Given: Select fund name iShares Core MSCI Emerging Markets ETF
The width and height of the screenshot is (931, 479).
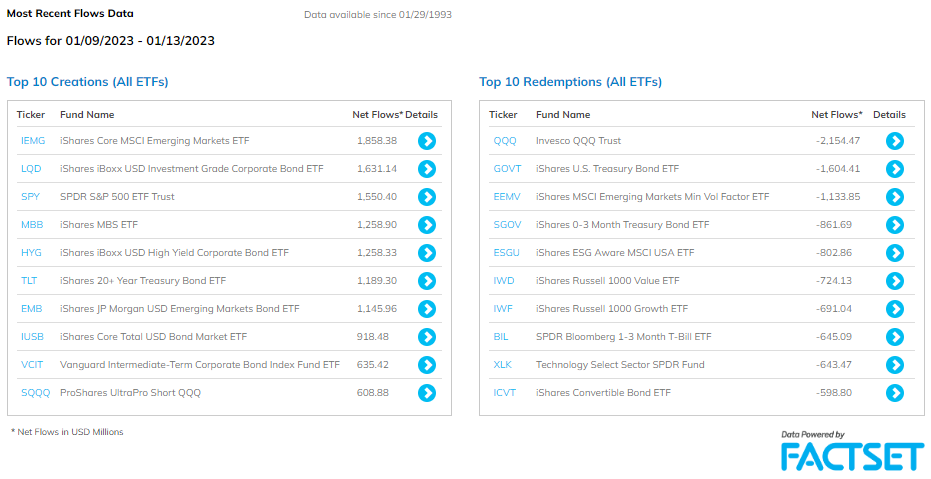Looking at the screenshot, I should click(x=154, y=141).
